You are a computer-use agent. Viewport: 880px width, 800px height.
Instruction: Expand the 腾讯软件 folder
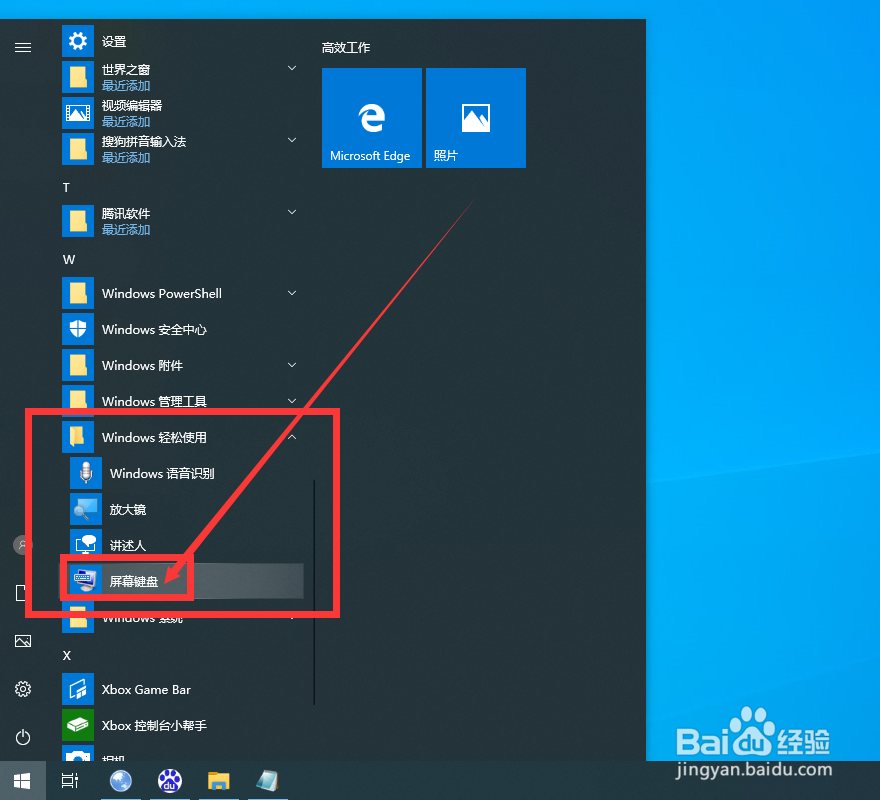pyautogui.click(x=291, y=211)
